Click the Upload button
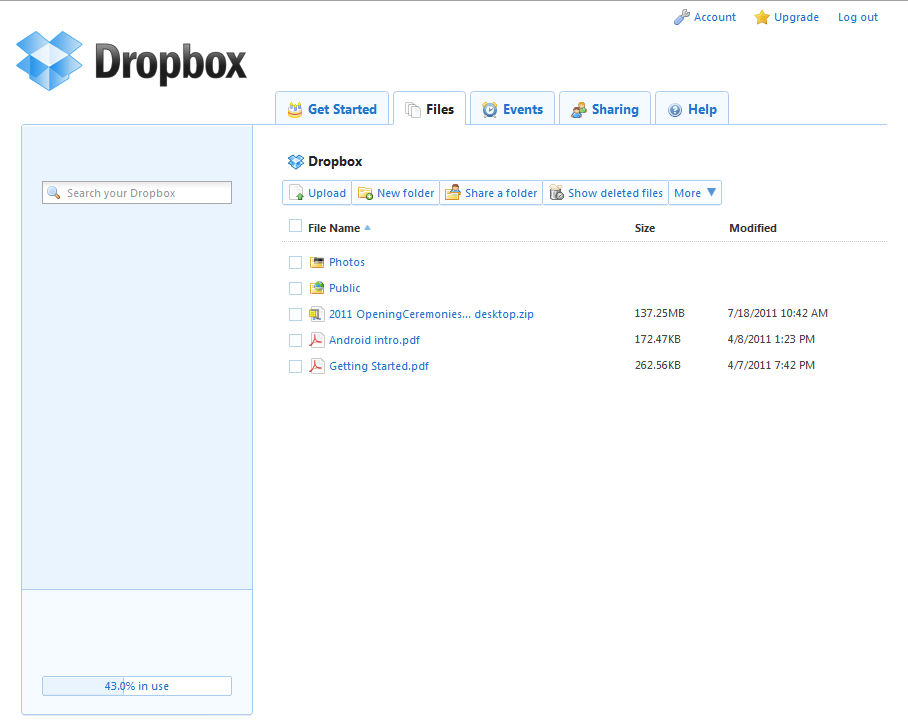This screenshot has width=908, height=724. tap(317, 193)
